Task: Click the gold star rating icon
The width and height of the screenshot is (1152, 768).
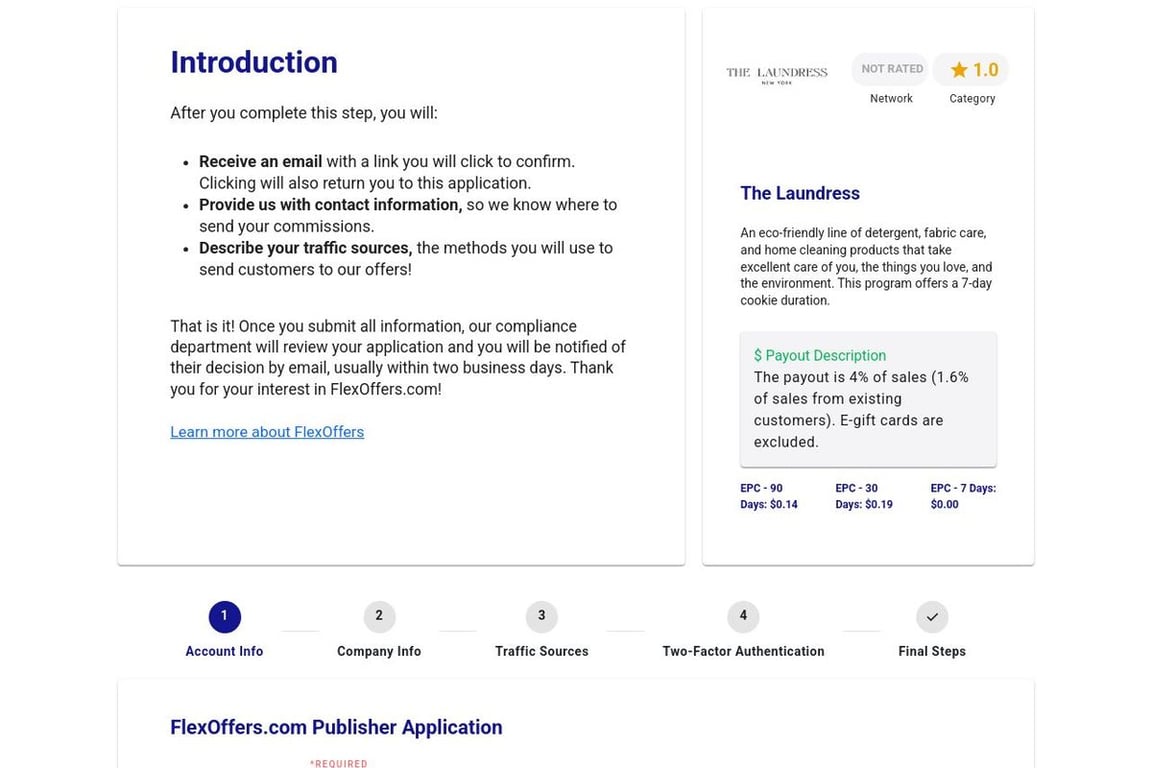Action: click(959, 70)
